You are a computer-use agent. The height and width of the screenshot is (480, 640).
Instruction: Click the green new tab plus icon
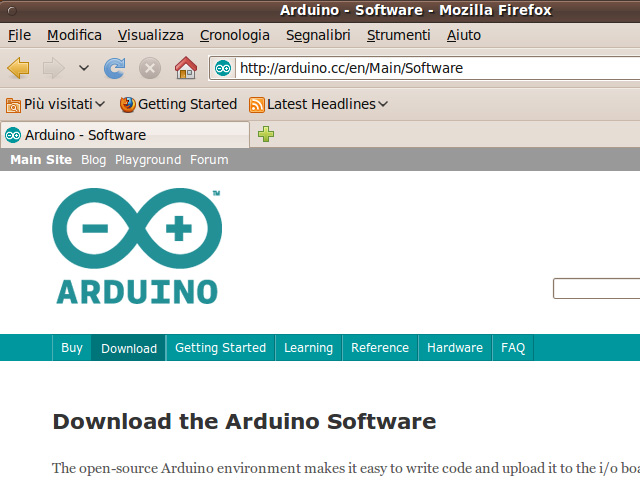tap(265, 135)
